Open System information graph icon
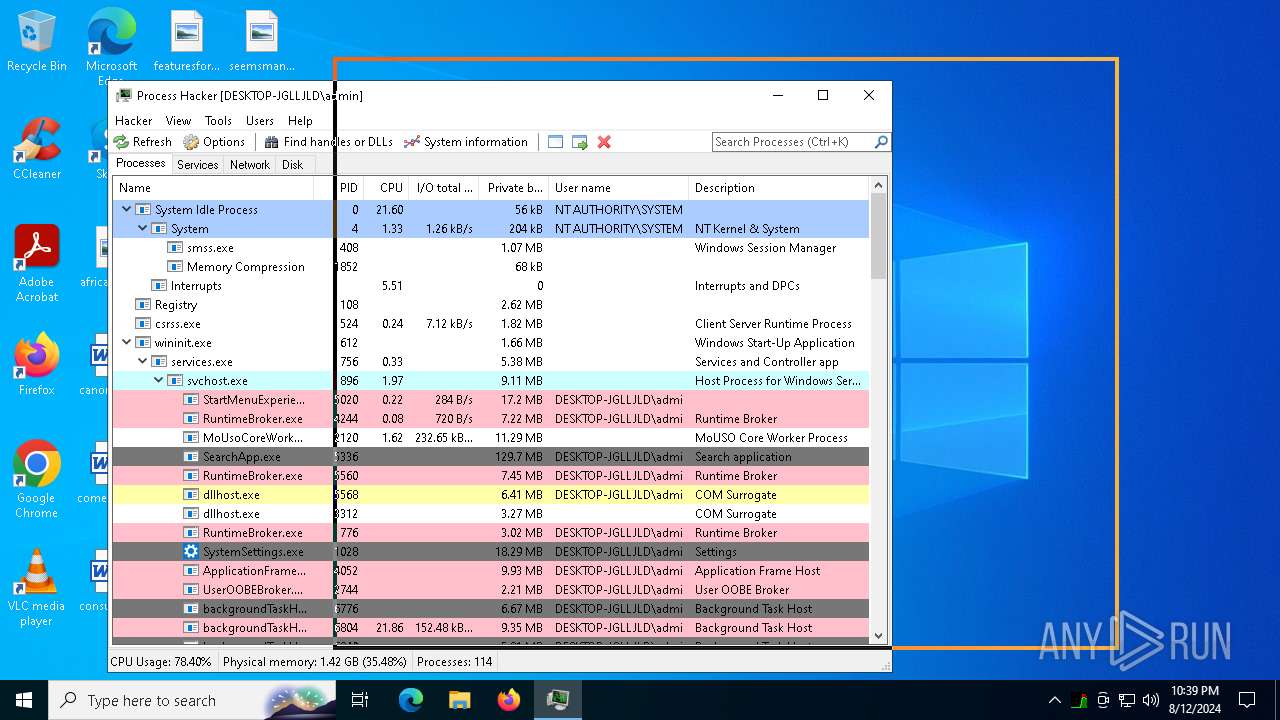 pyautogui.click(x=411, y=142)
